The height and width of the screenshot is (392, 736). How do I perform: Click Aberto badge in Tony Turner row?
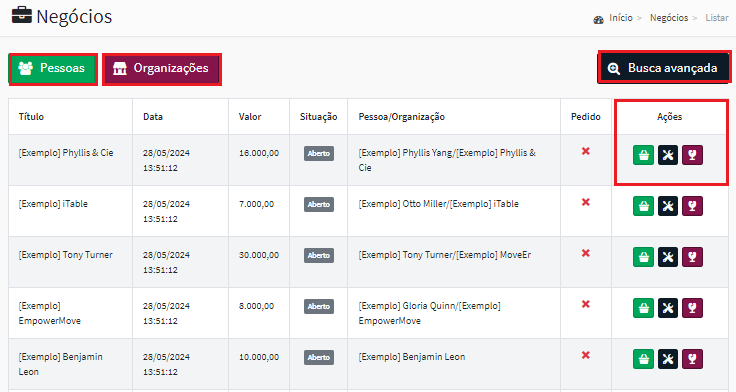[319, 255]
